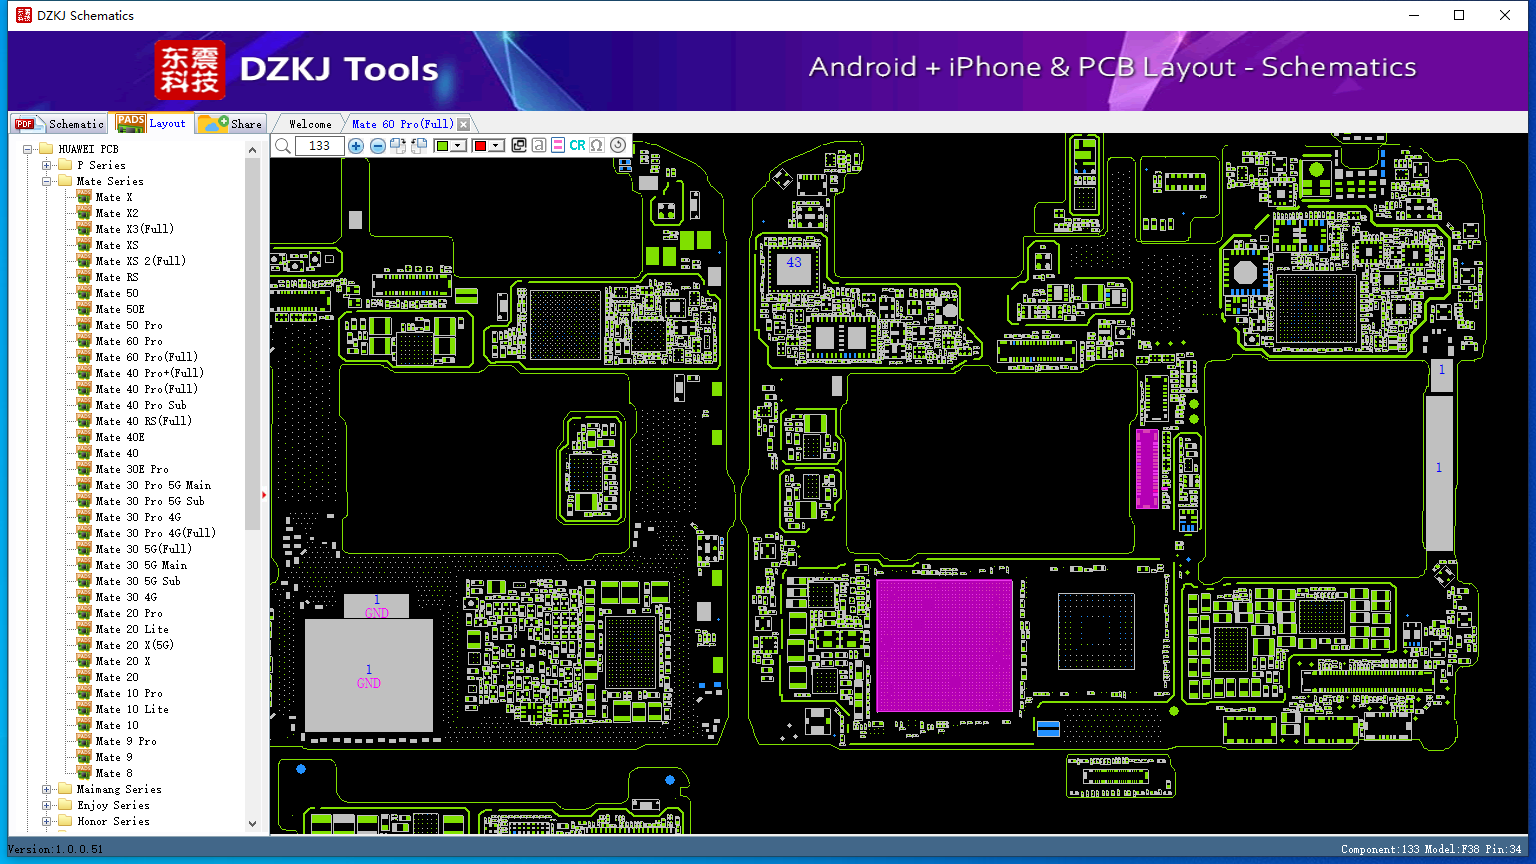Toggle the letter 'a' text display icon
The height and width of the screenshot is (864, 1536).
pyautogui.click(x=539, y=146)
